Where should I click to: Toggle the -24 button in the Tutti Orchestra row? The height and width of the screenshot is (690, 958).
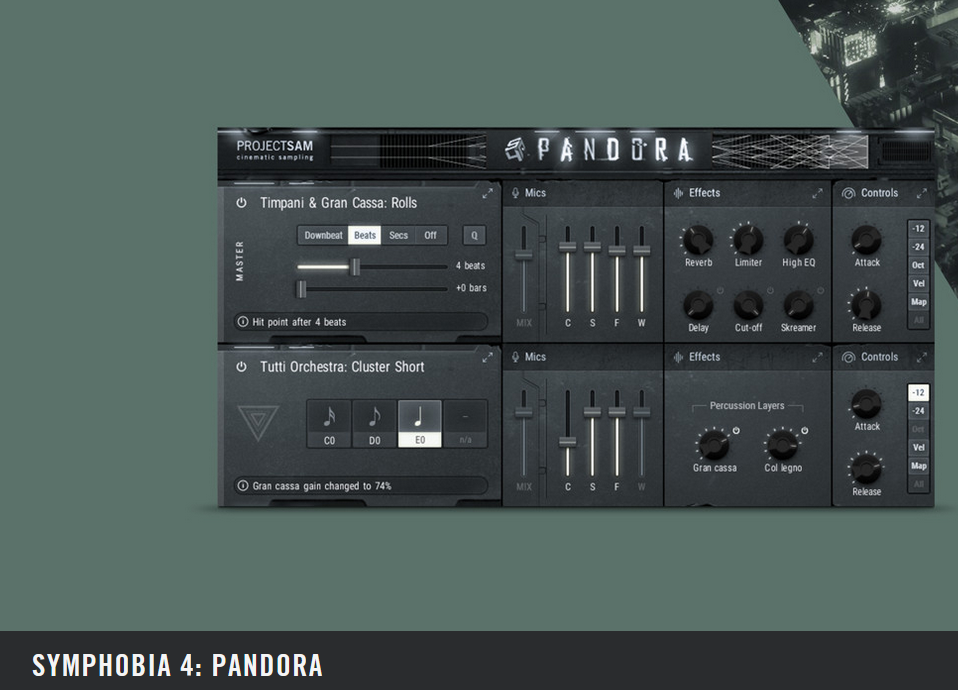(918, 411)
